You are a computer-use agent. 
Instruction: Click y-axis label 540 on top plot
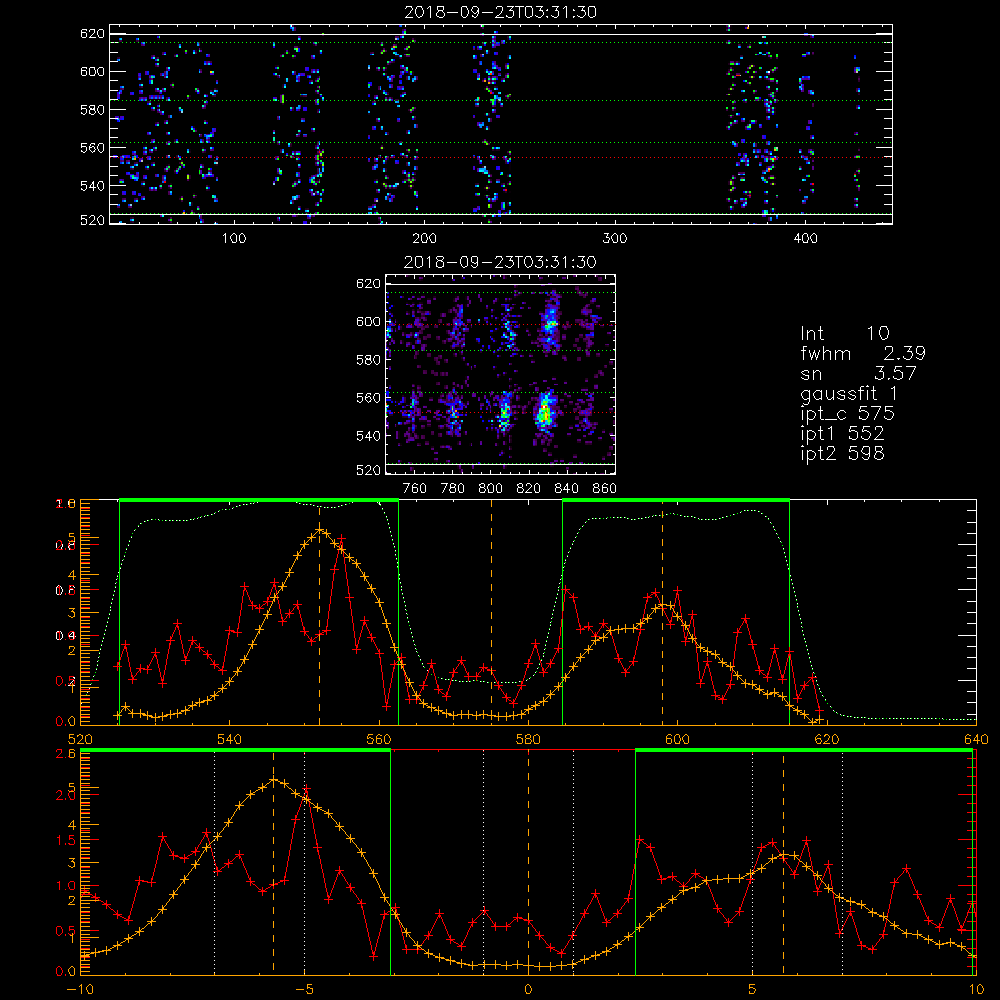click(92, 186)
